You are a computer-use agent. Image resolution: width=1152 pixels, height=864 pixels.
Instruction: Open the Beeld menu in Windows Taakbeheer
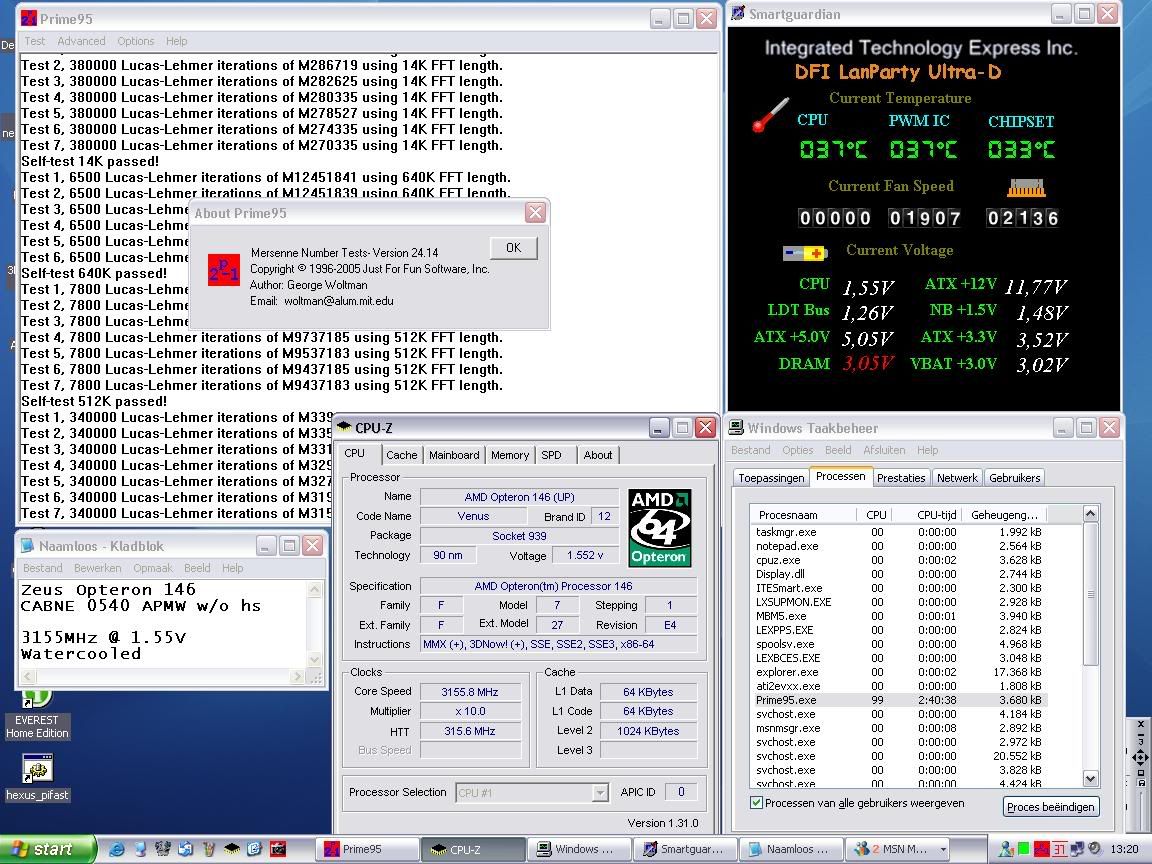pyautogui.click(x=838, y=450)
